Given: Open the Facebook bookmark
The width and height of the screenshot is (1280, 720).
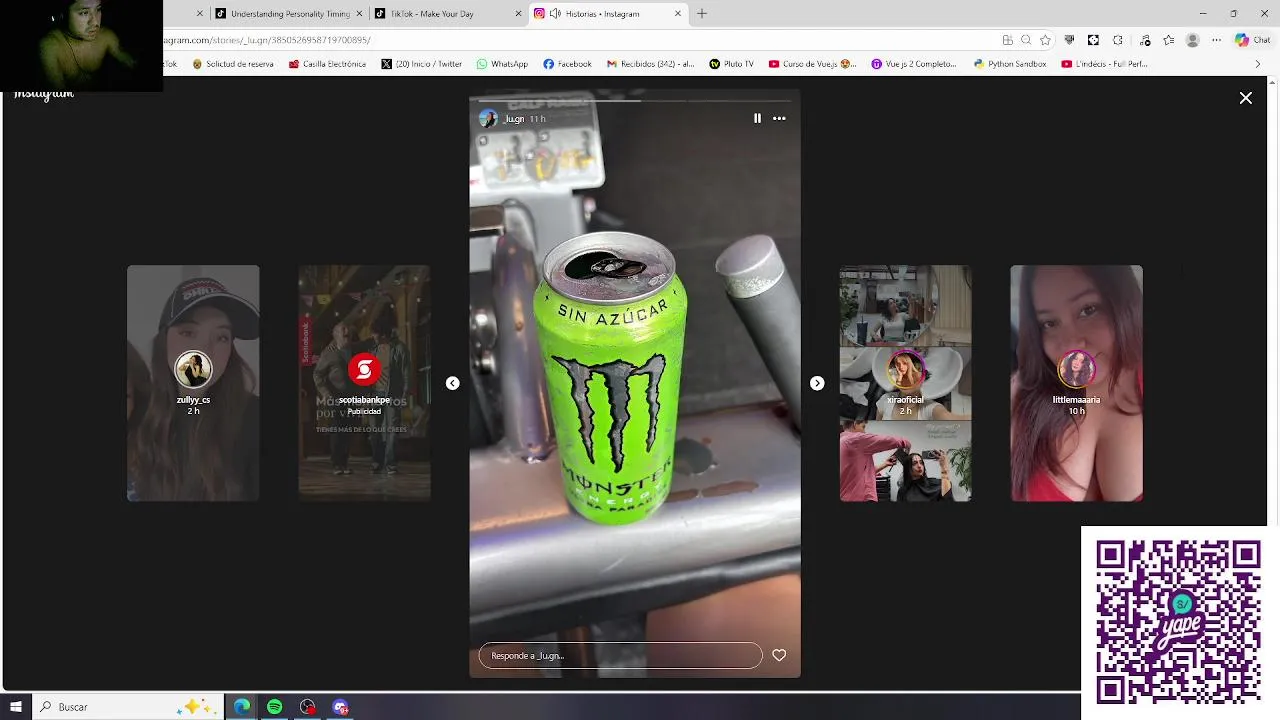Looking at the screenshot, I should [x=567, y=64].
